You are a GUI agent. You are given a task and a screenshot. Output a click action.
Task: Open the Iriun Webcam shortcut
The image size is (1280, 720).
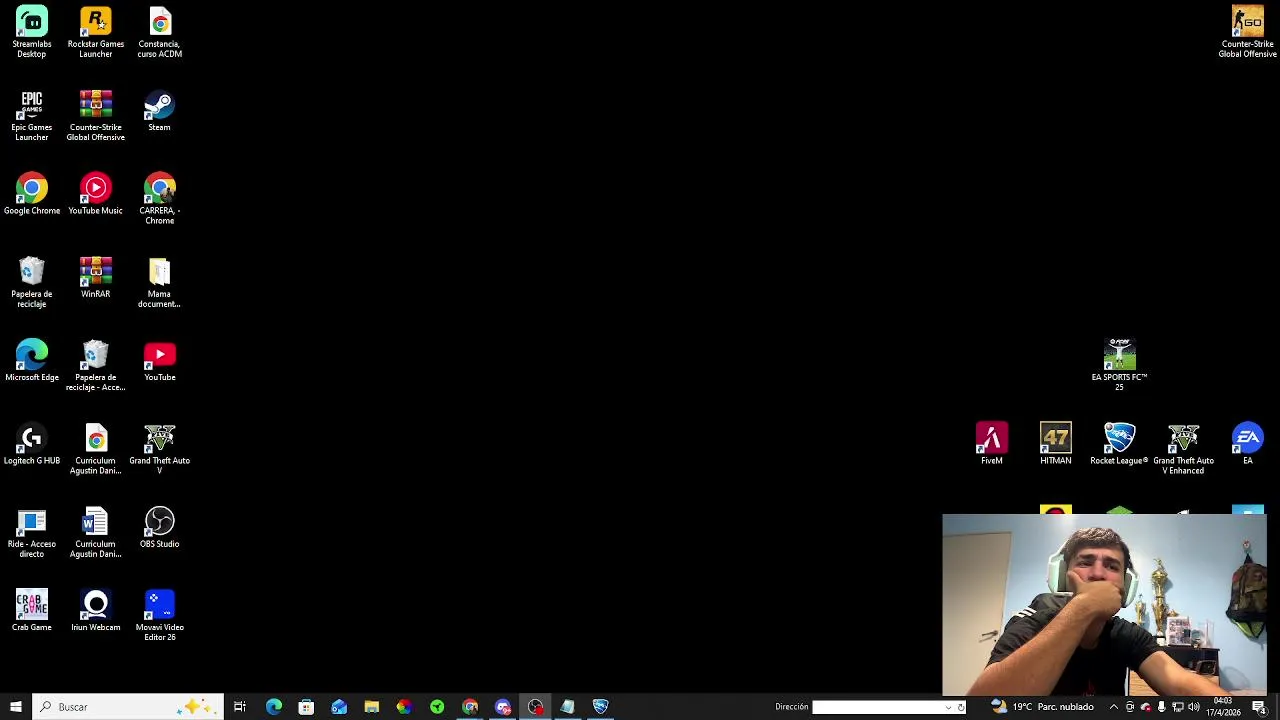pyautogui.click(x=96, y=610)
